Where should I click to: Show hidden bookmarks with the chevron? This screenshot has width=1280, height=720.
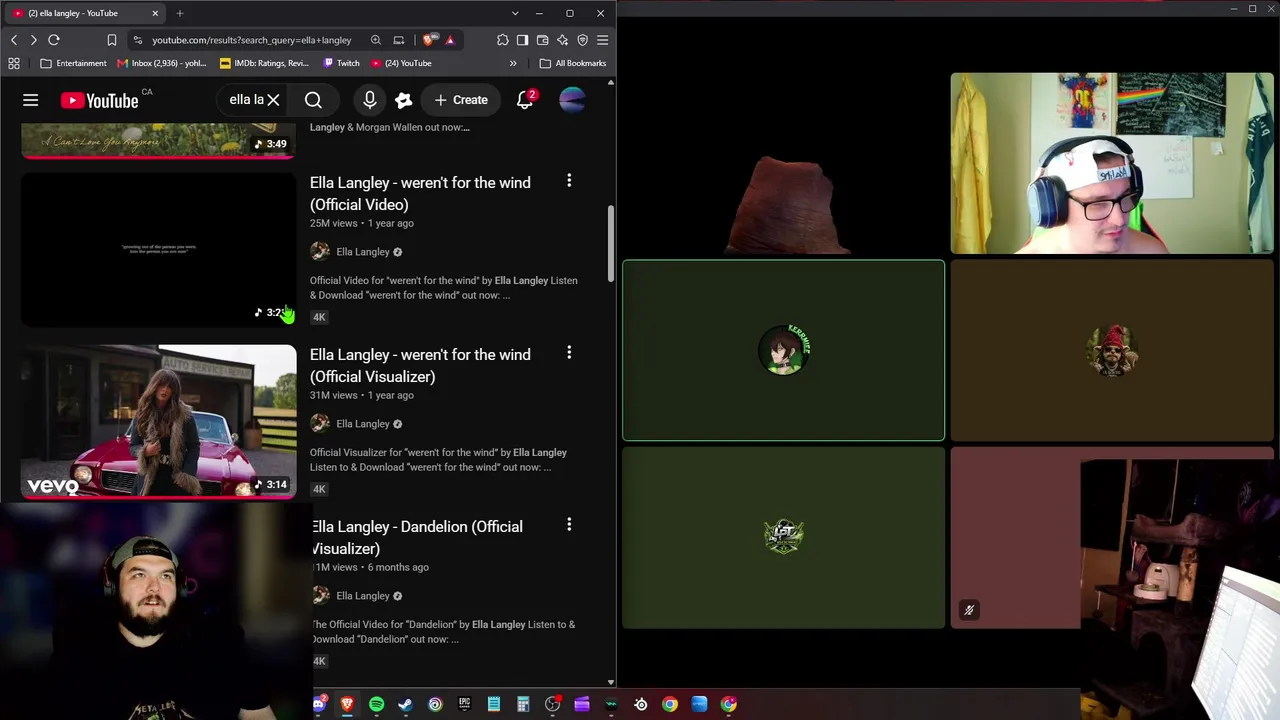(x=513, y=63)
